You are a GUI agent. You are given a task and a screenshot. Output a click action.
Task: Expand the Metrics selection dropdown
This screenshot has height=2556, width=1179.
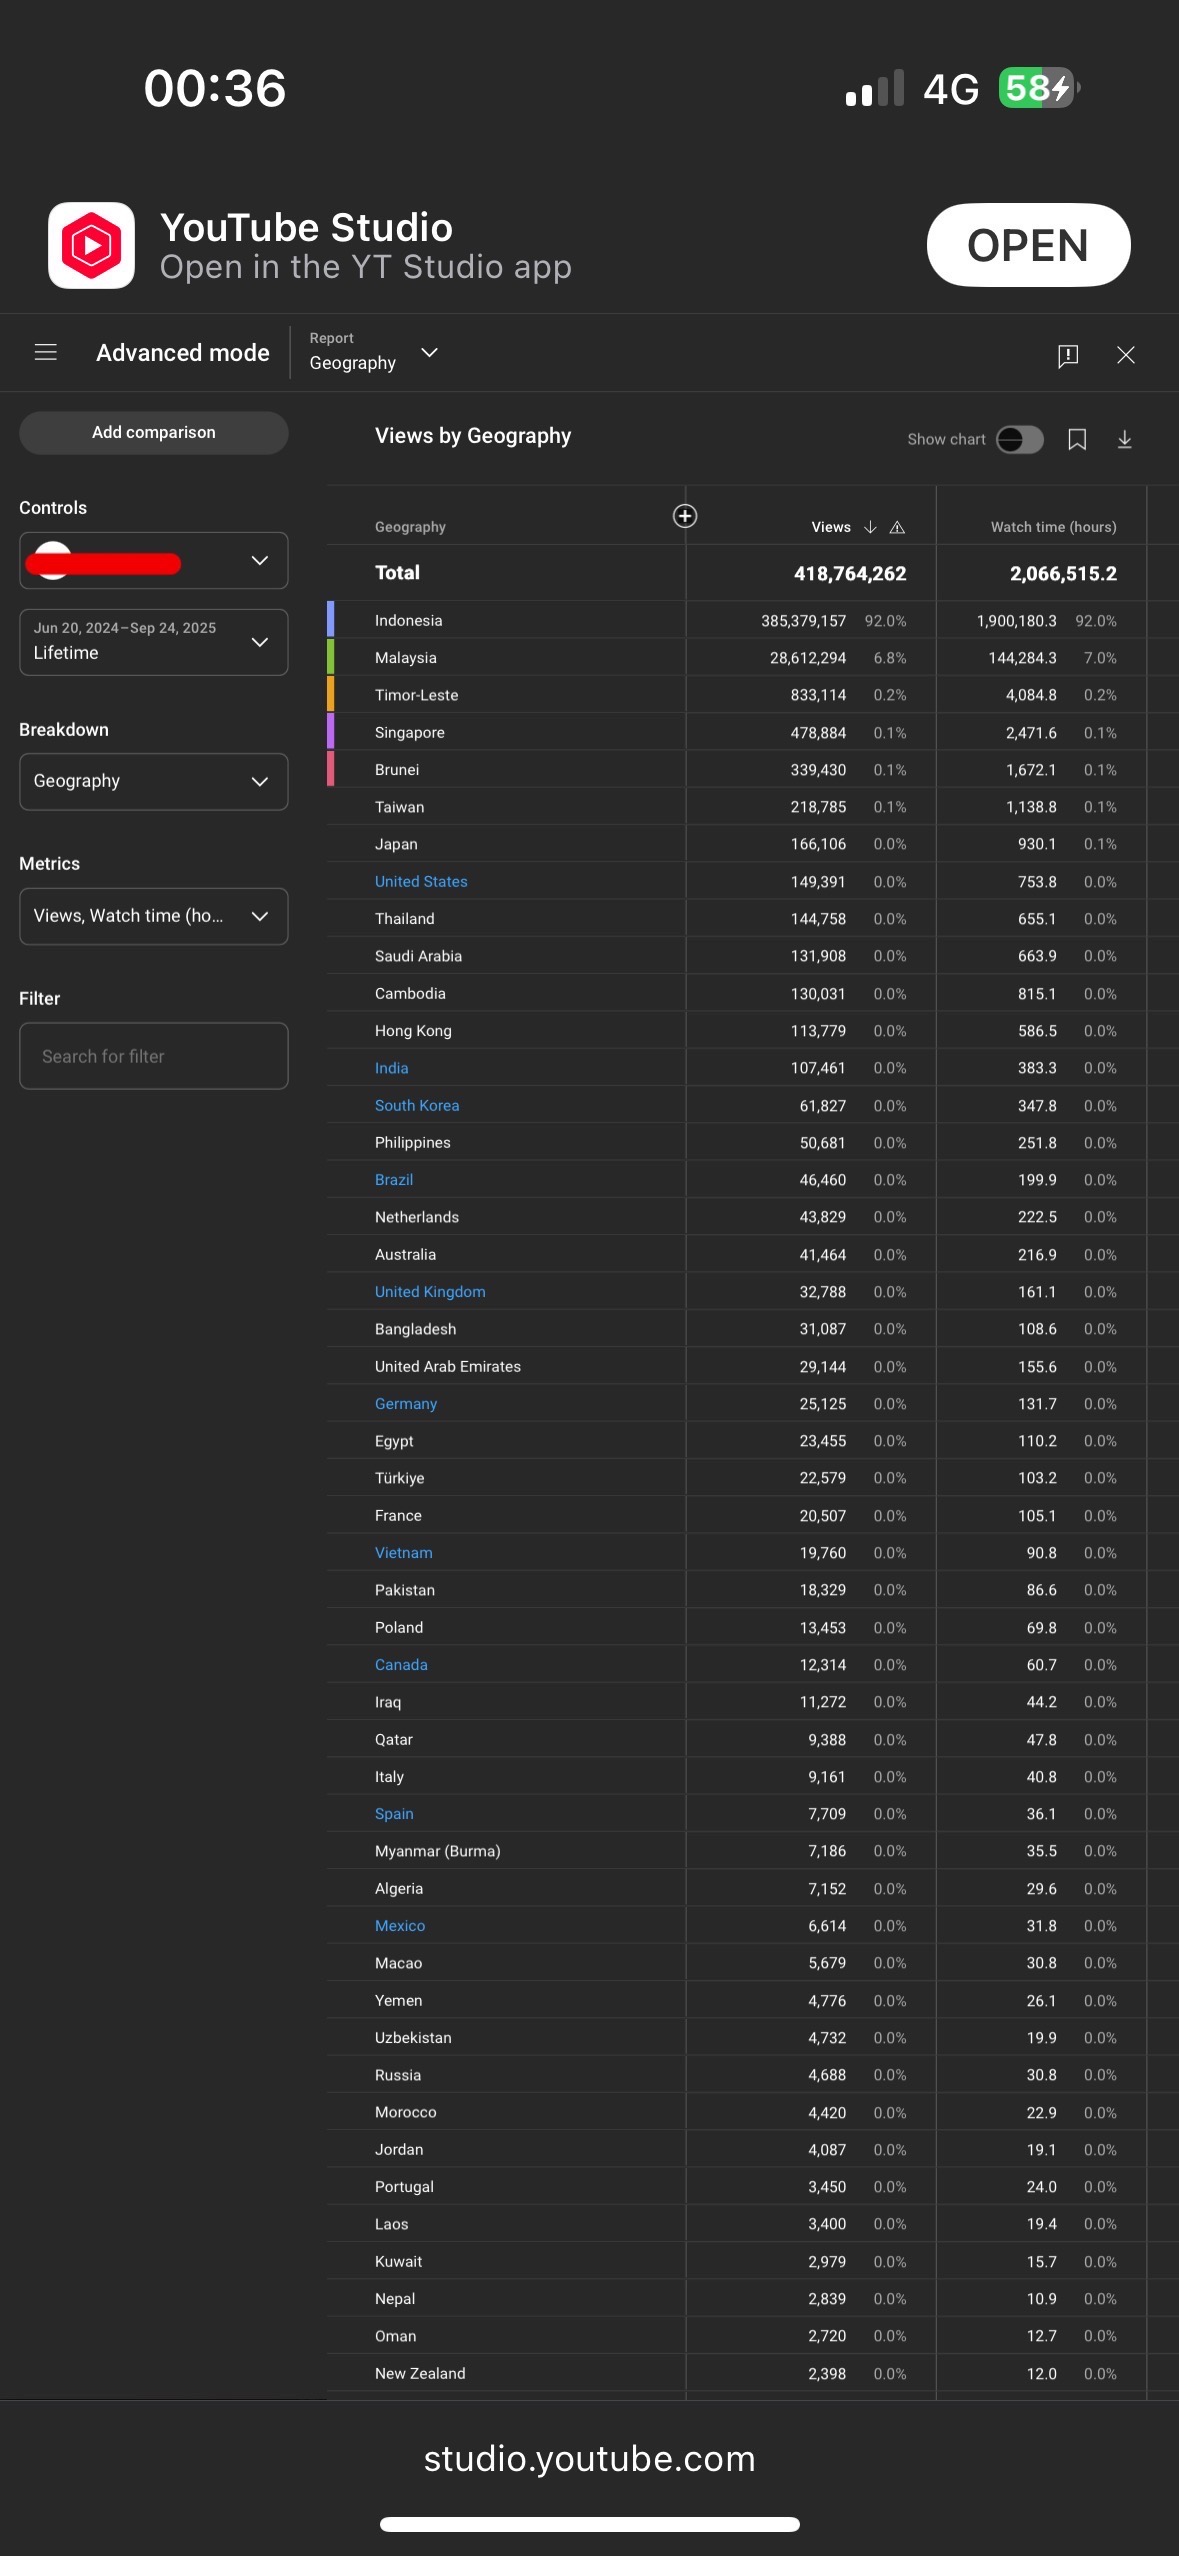[153, 916]
